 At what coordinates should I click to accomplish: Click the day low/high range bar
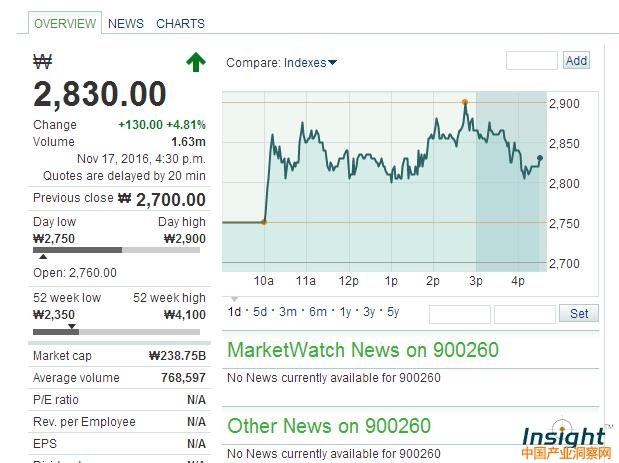(119, 249)
